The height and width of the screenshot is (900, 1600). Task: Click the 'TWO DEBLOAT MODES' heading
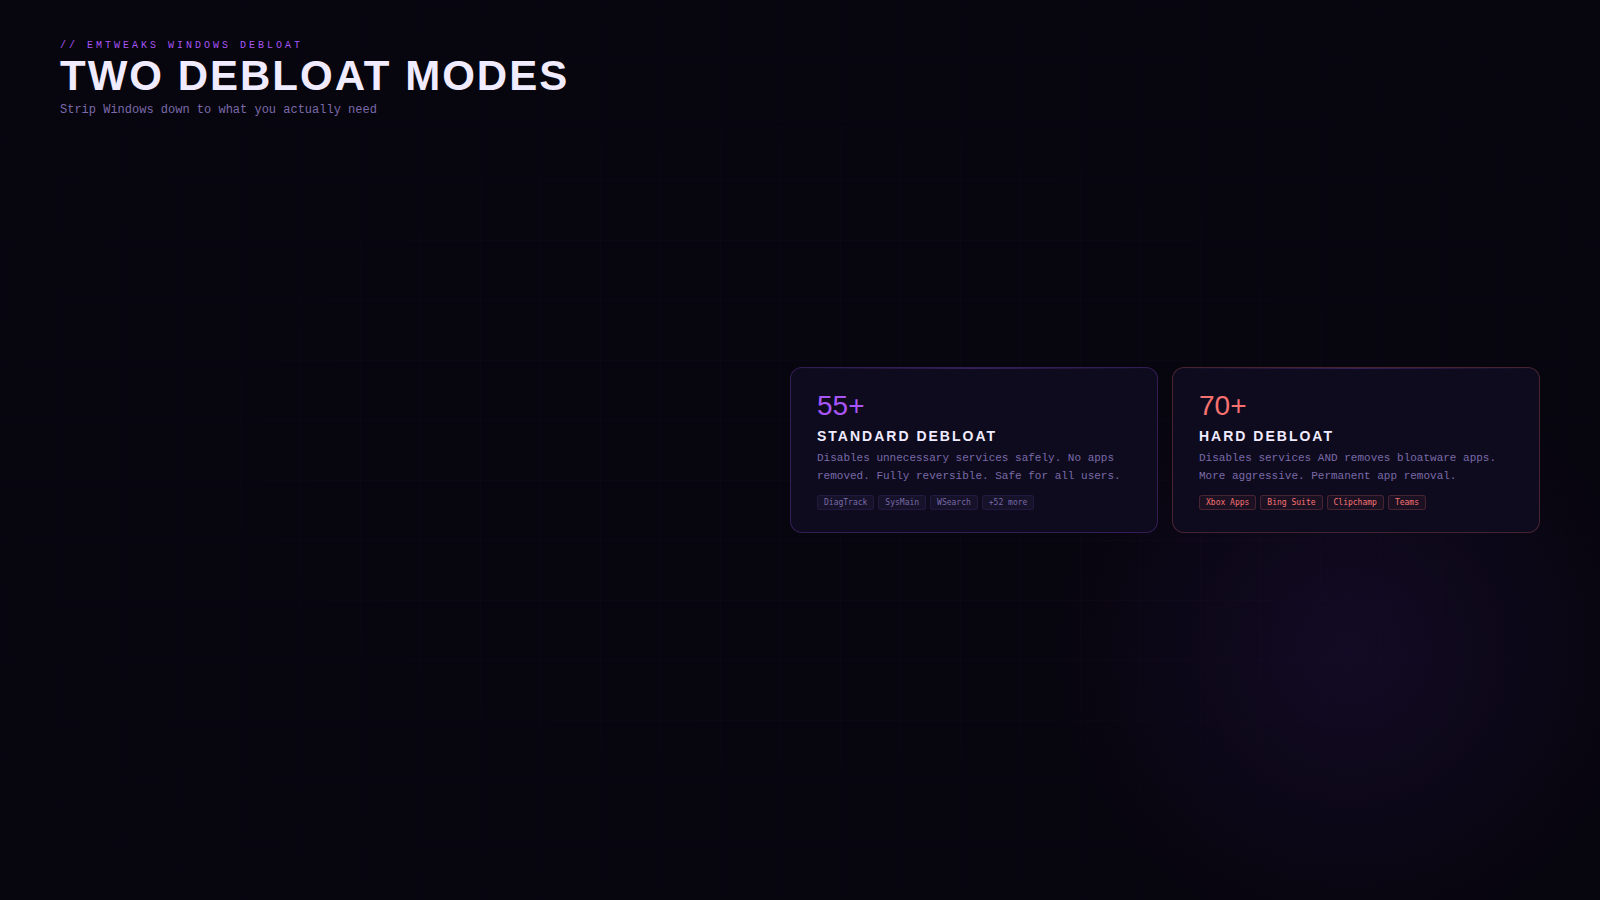click(x=314, y=76)
